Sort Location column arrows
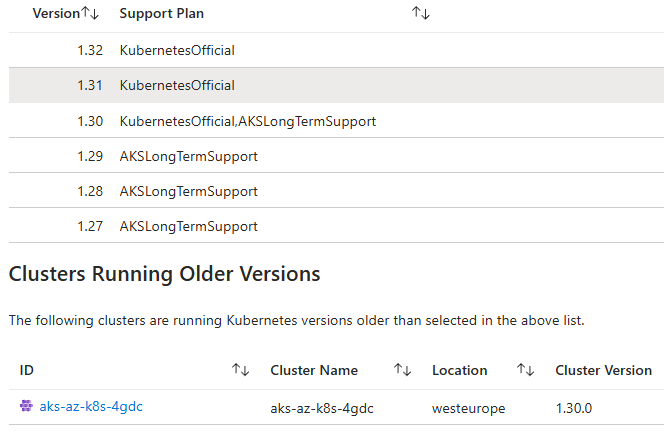 (x=525, y=370)
